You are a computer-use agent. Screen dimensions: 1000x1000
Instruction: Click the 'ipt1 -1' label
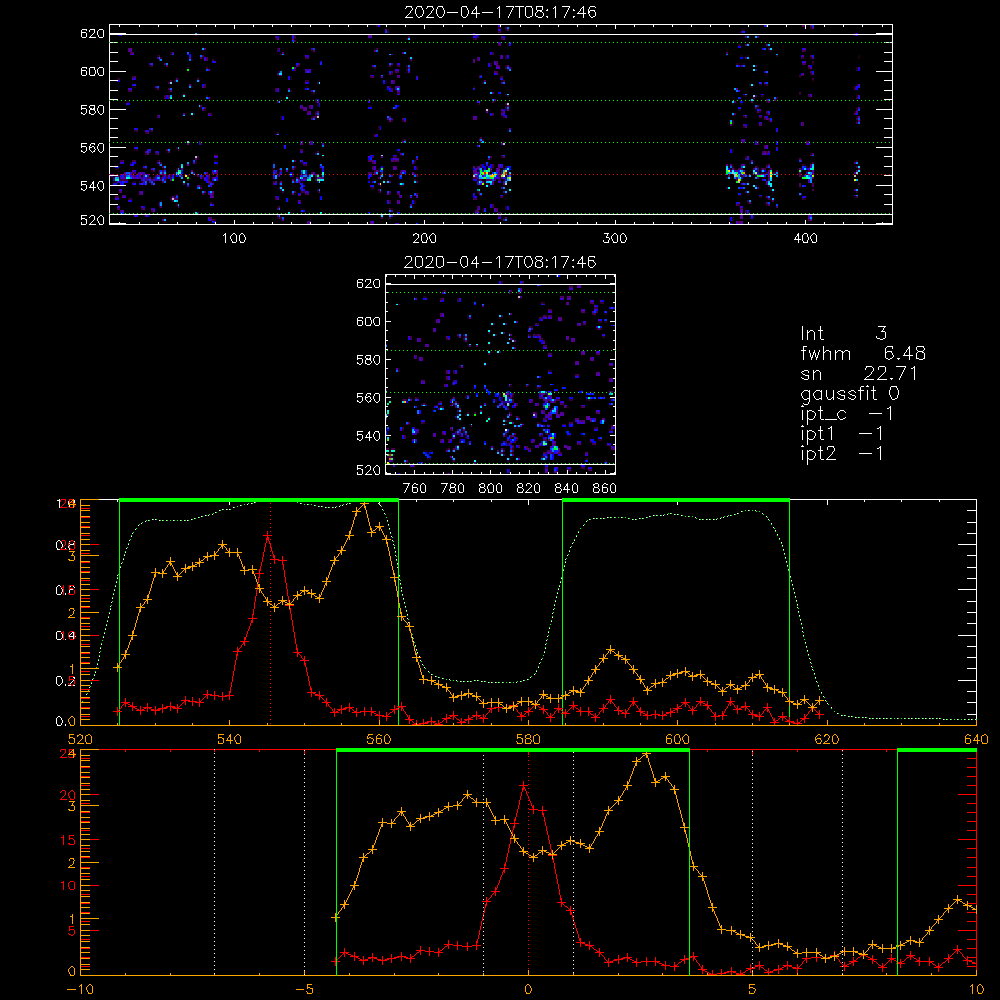click(x=841, y=434)
